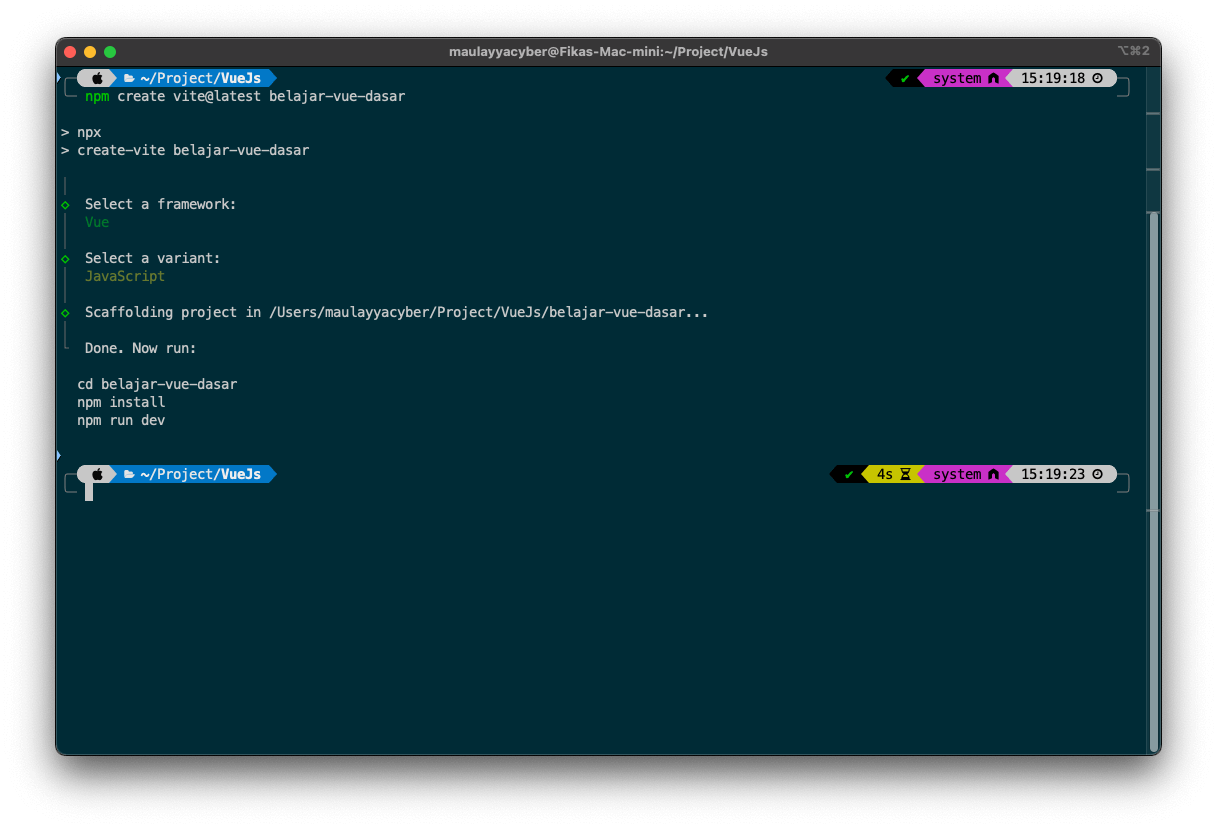This screenshot has height=829, width=1217.
Task: Click the 'Select a framework:' prompt text
Action: tap(161, 204)
